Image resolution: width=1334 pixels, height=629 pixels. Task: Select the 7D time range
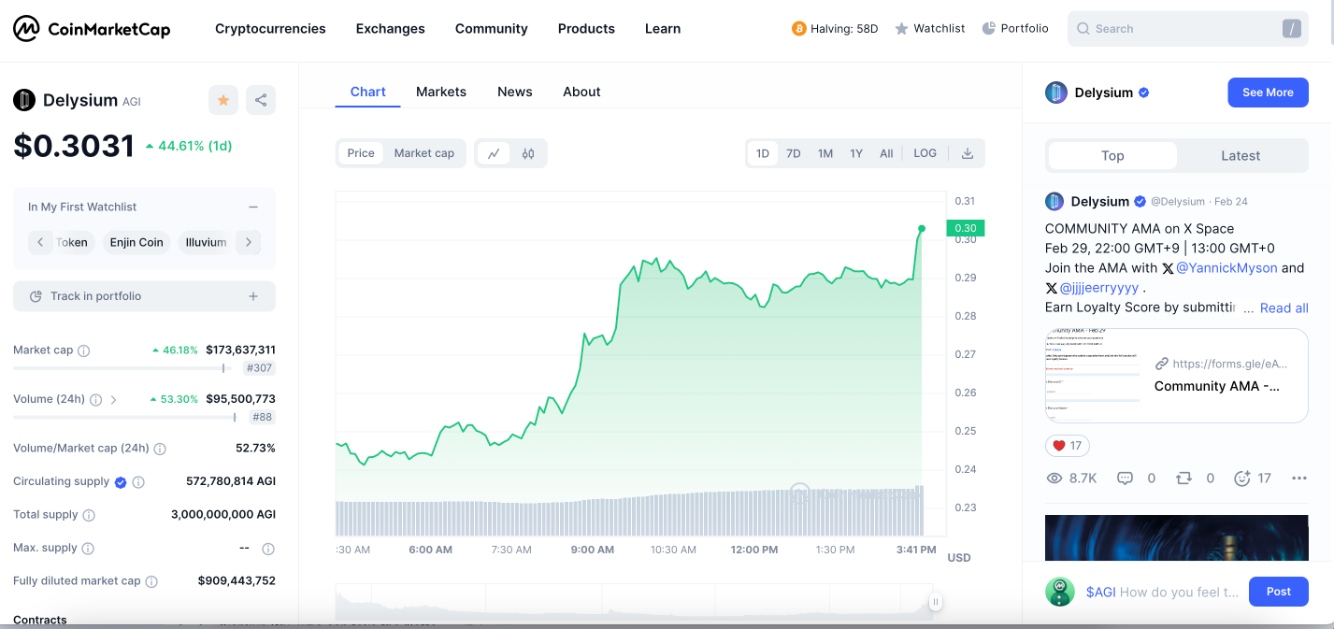pos(793,153)
